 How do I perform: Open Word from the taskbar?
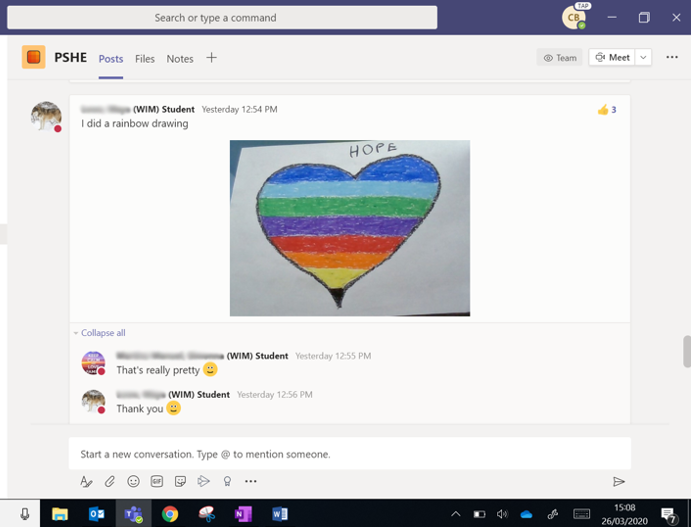click(279, 514)
